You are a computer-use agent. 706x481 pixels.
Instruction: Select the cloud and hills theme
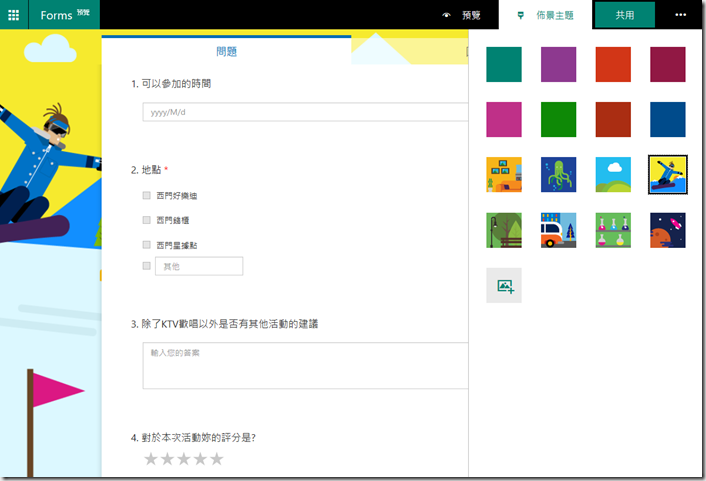(613, 175)
